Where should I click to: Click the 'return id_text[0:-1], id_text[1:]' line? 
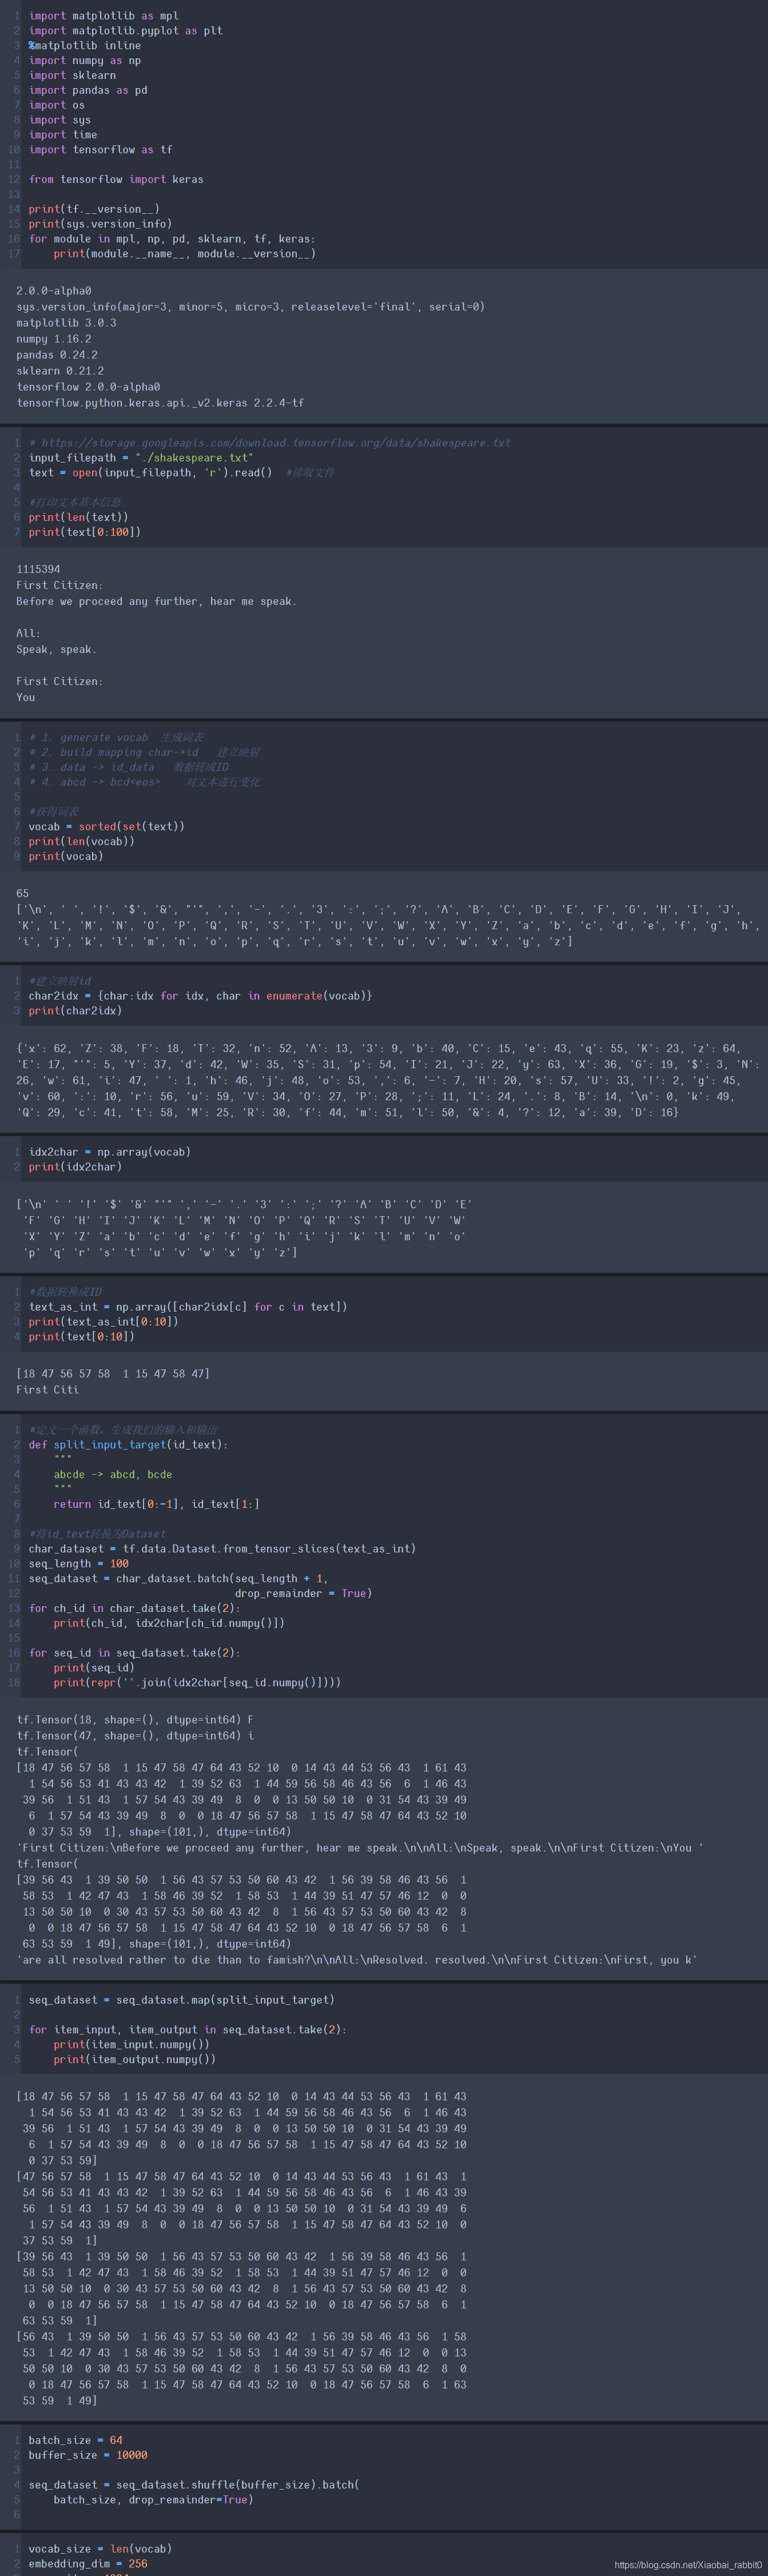[x=157, y=1504]
